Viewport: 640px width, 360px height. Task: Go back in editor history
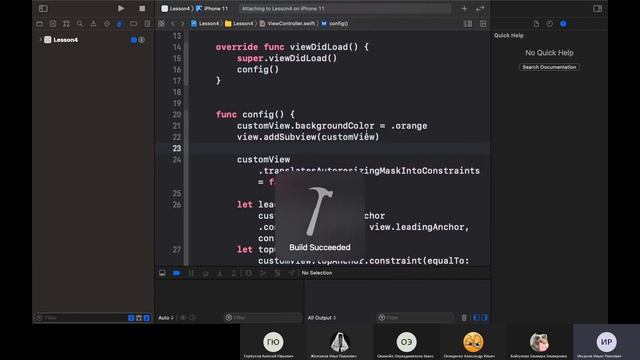coord(173,24)
